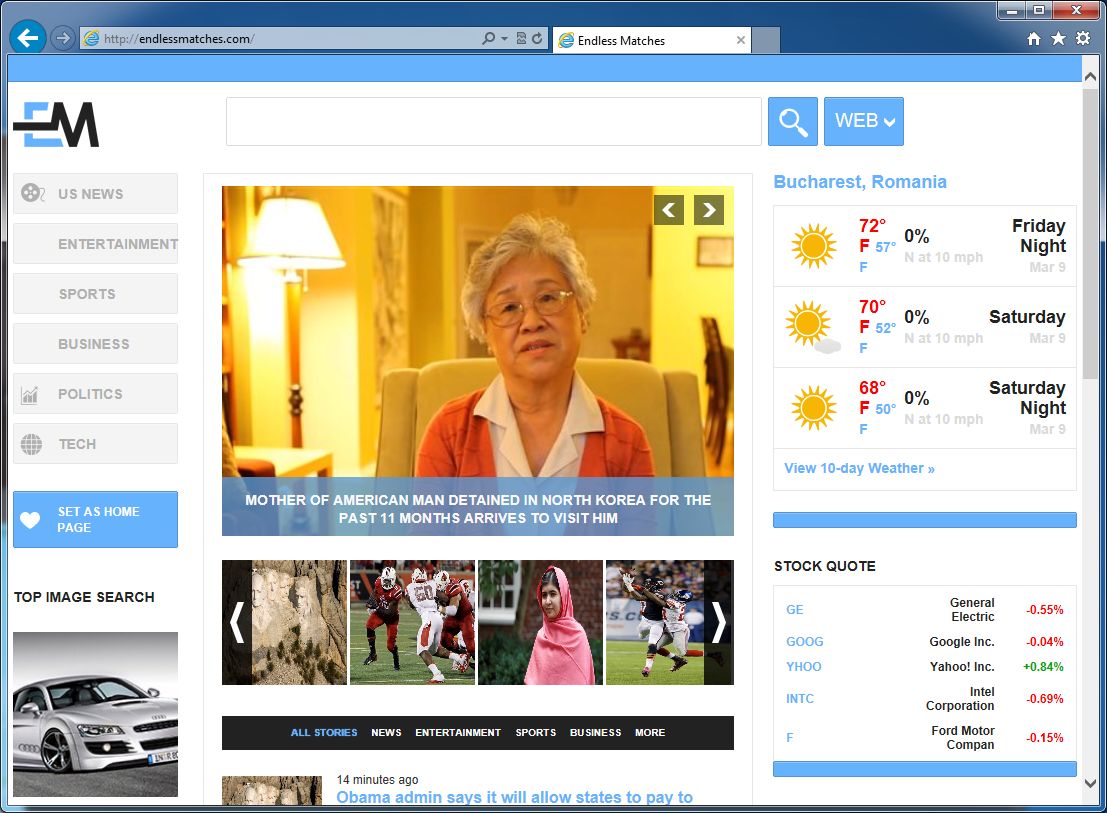
Task: Open the browser Tools gear icon
Action: coord(1083,39)
